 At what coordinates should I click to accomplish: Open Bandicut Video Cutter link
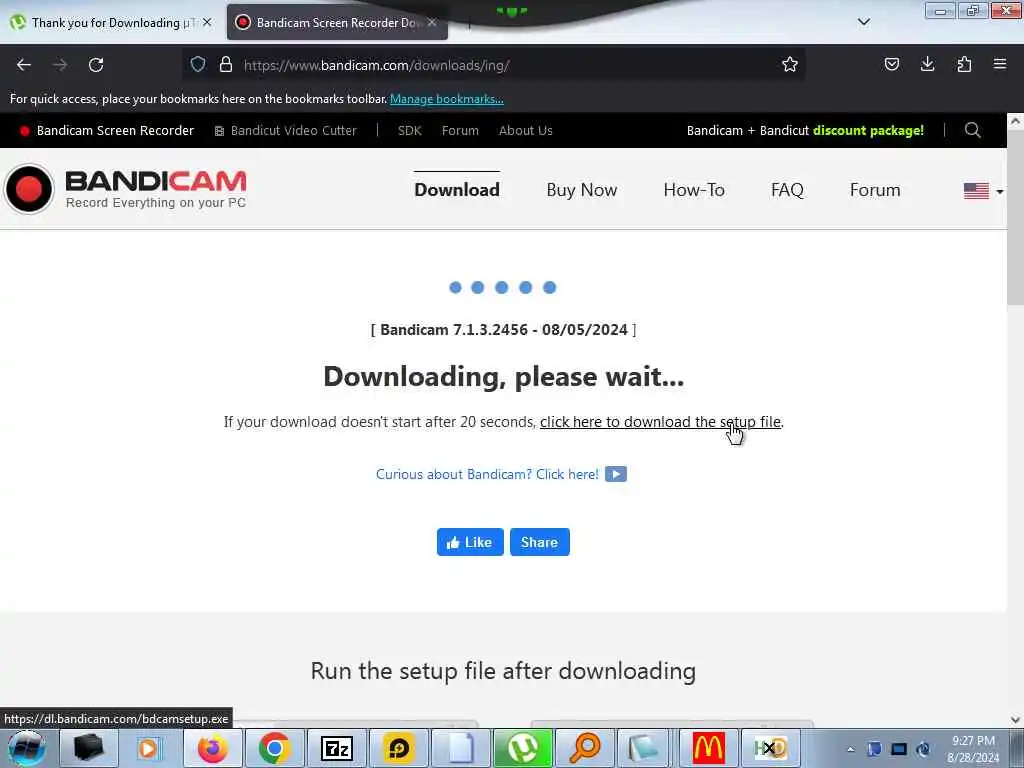coord(286,131)
